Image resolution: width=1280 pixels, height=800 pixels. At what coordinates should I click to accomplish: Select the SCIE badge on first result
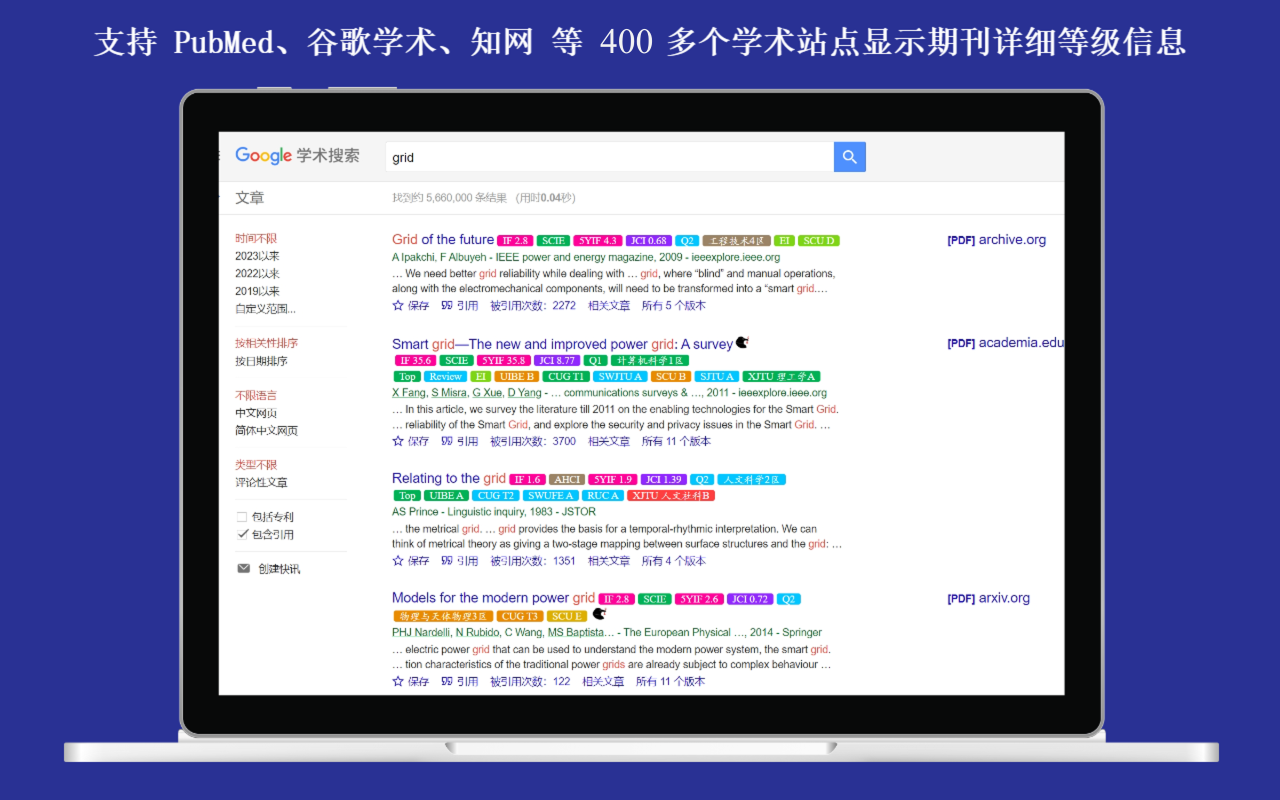[552, 240]
